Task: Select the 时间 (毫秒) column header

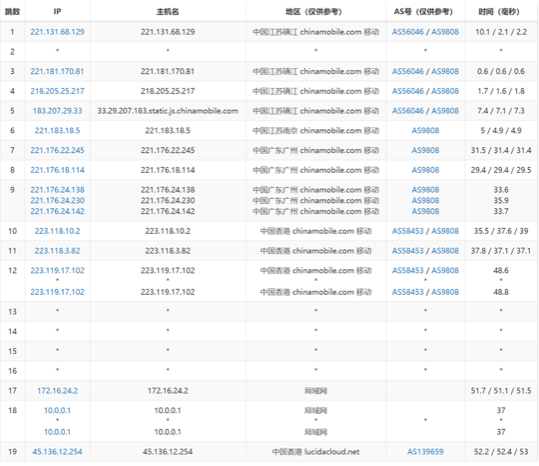Action: click(499, 12)
